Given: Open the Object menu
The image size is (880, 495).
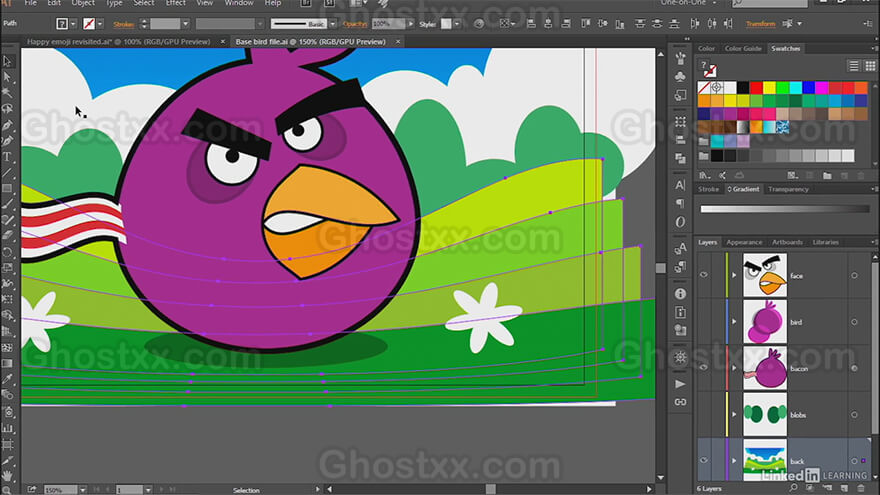Looking at the screenshot, I should (x=83, y=3).
